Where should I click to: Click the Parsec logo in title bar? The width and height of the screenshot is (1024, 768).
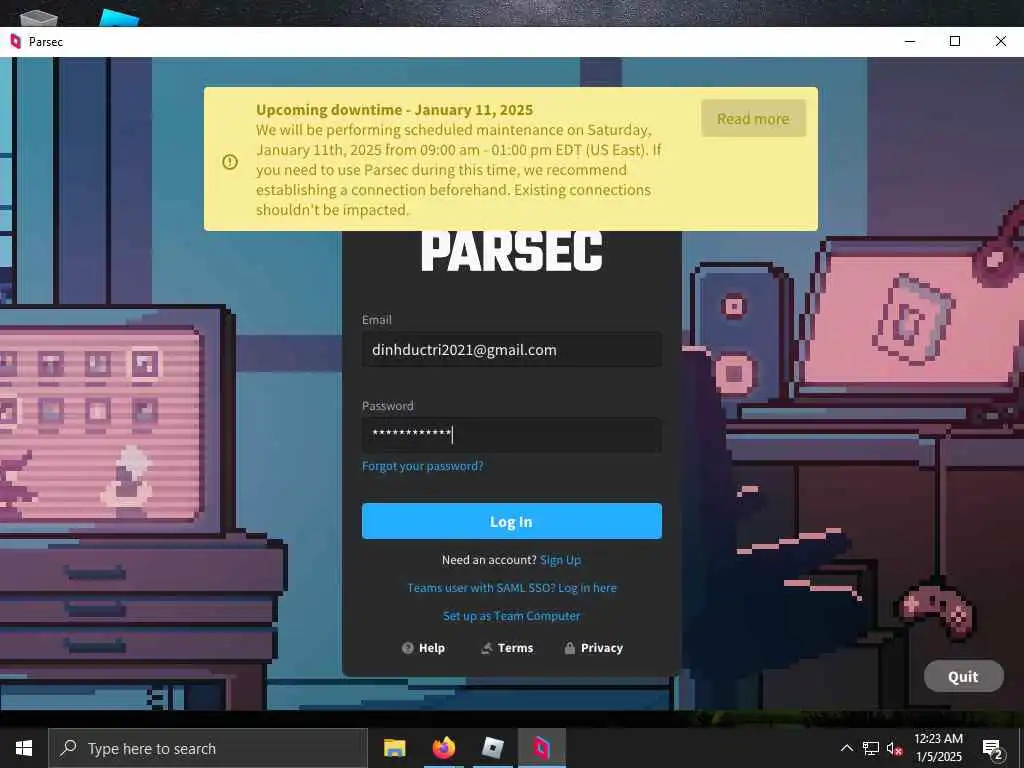pos(16,42)
